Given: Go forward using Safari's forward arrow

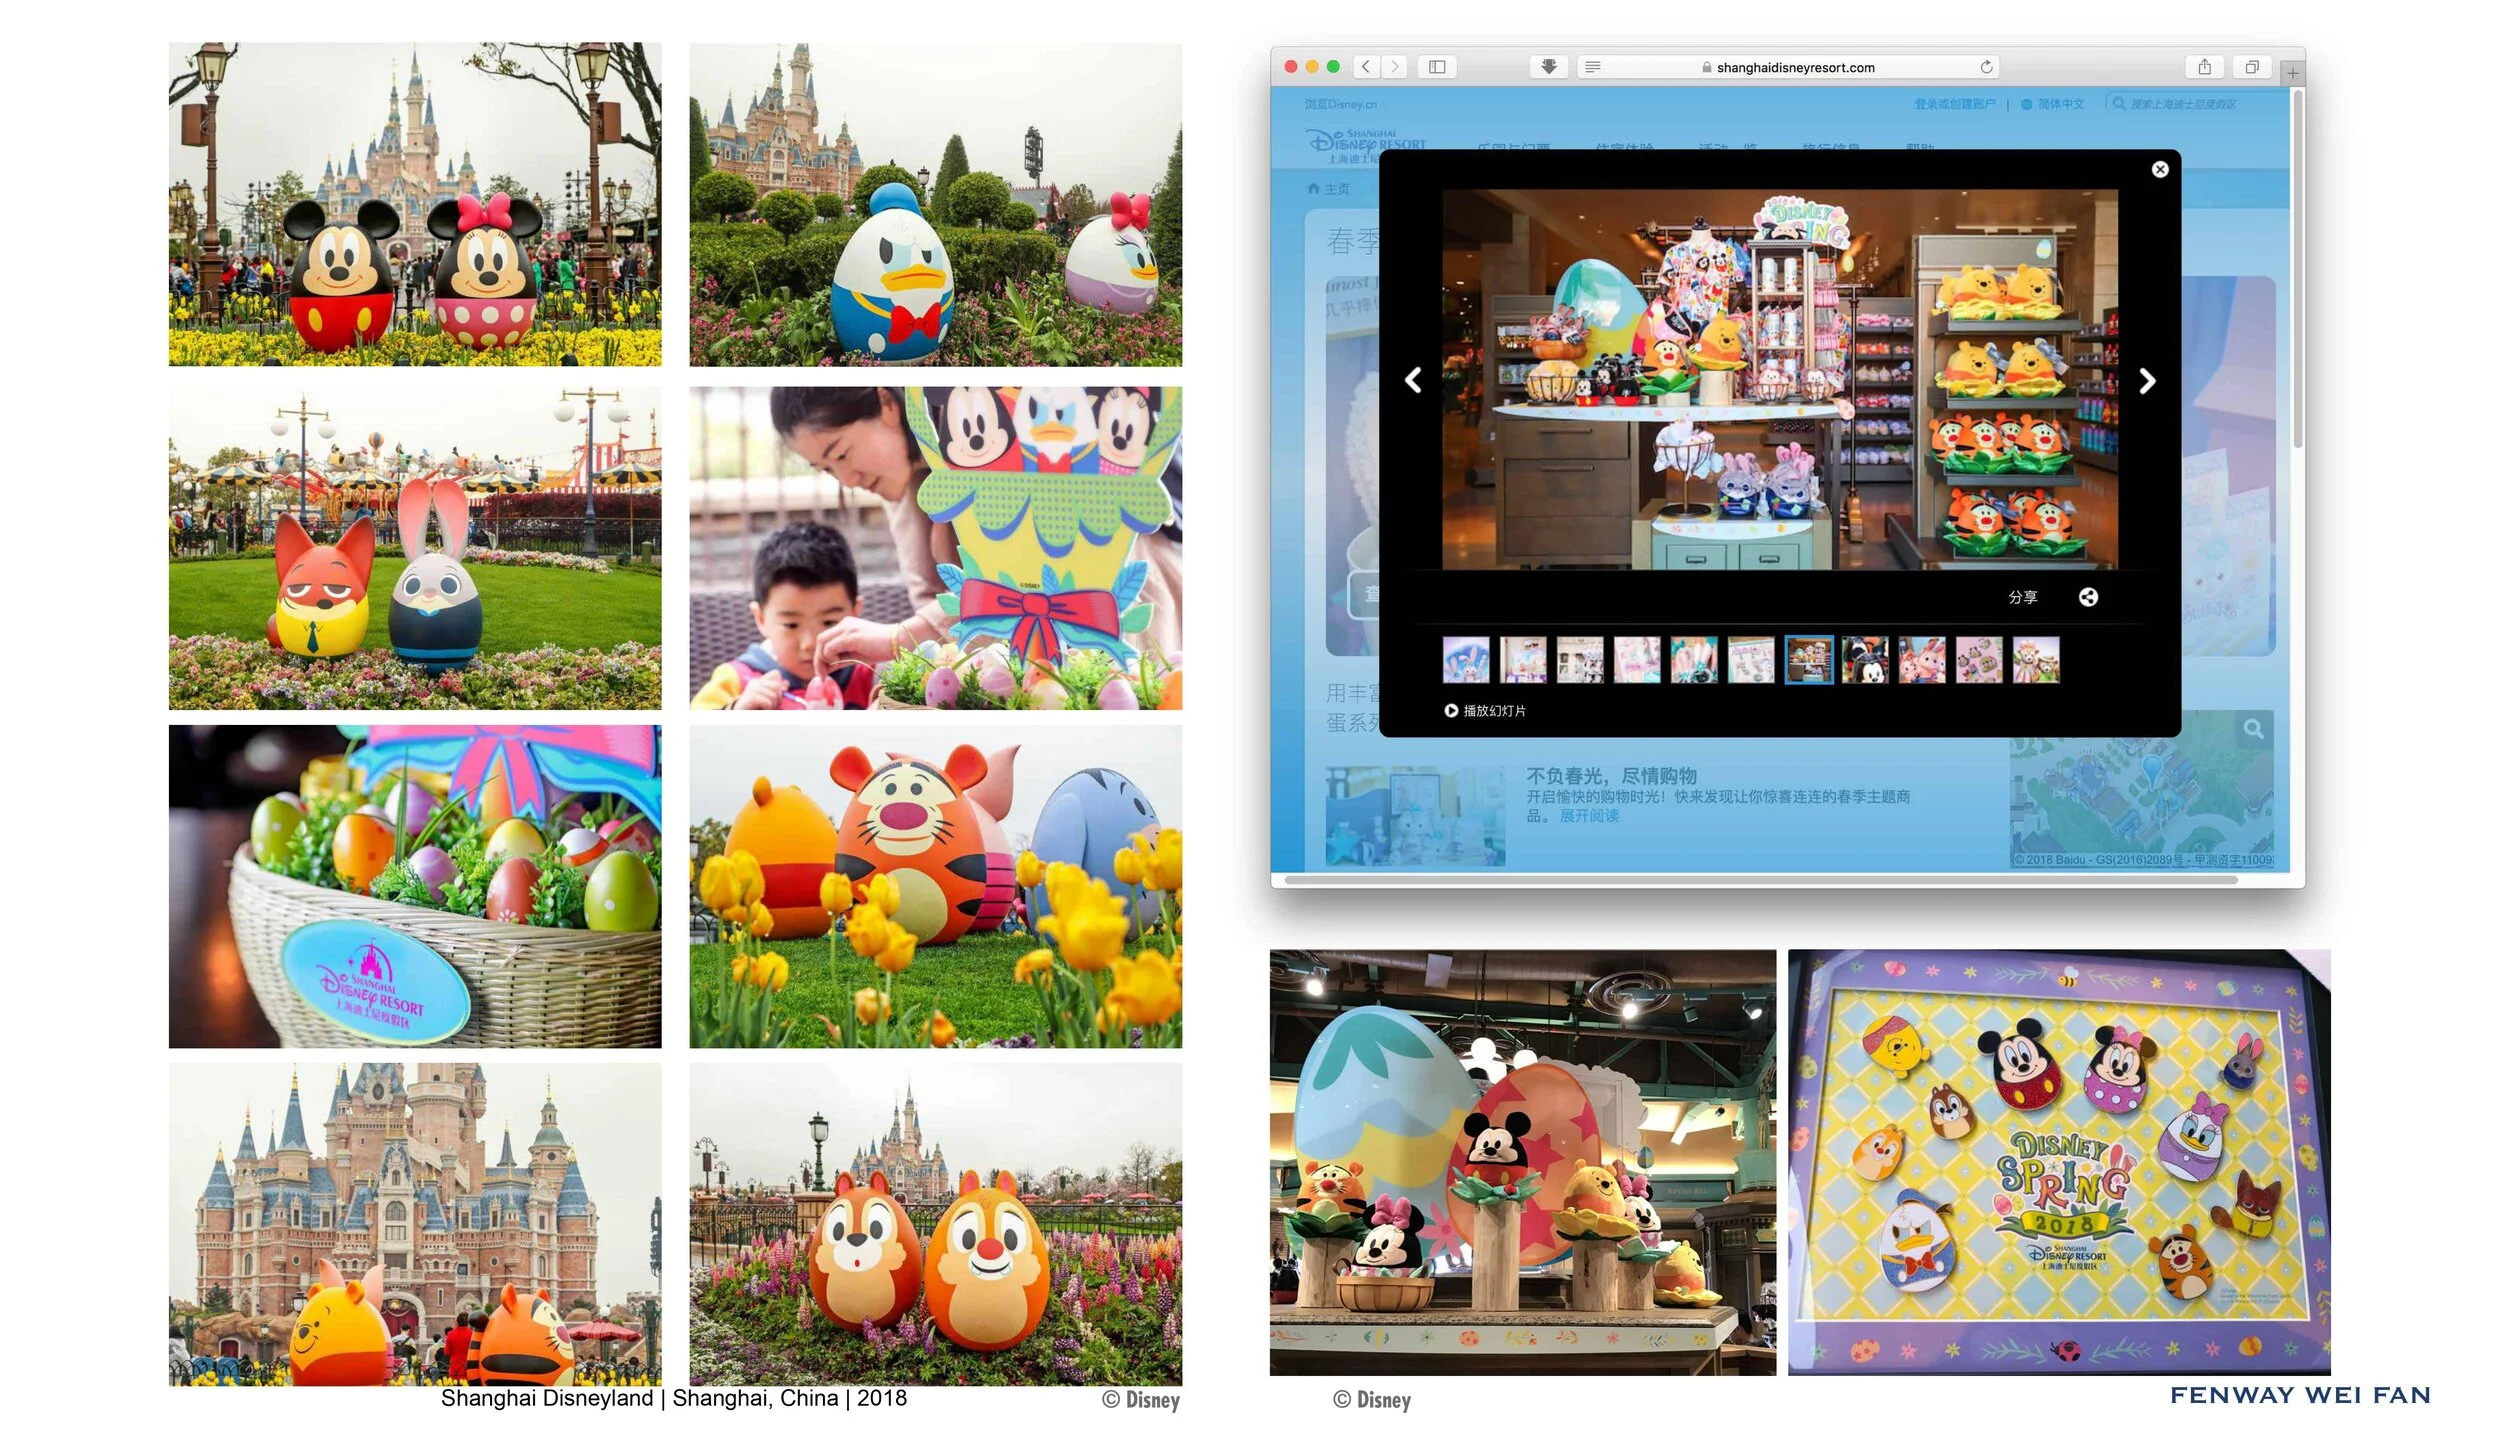Looking at the screenshot, I should pos(1394,67).
